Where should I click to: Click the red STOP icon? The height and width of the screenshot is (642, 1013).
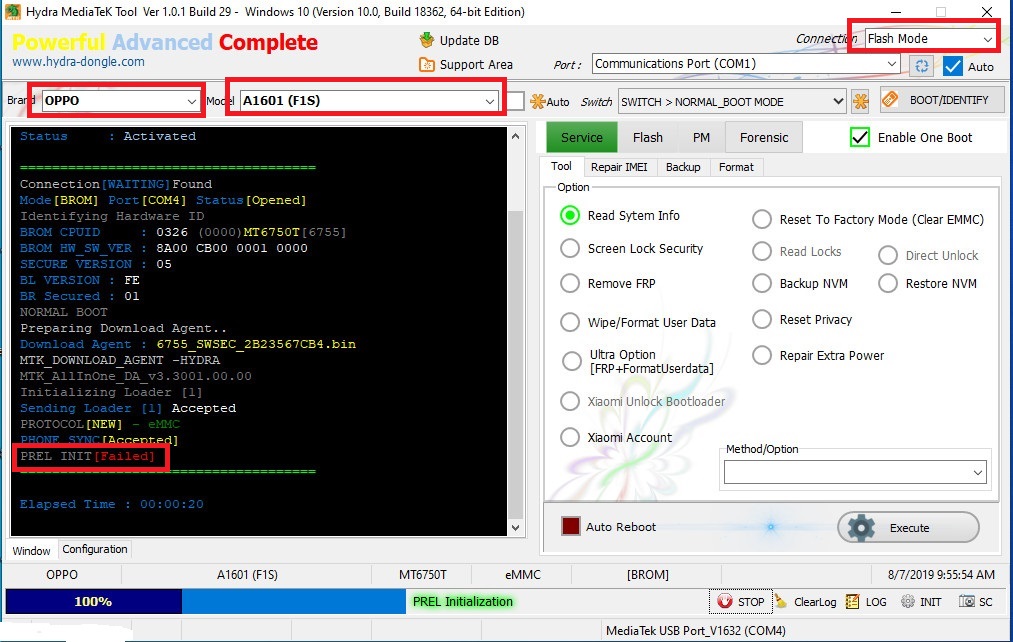pos(725,601)
